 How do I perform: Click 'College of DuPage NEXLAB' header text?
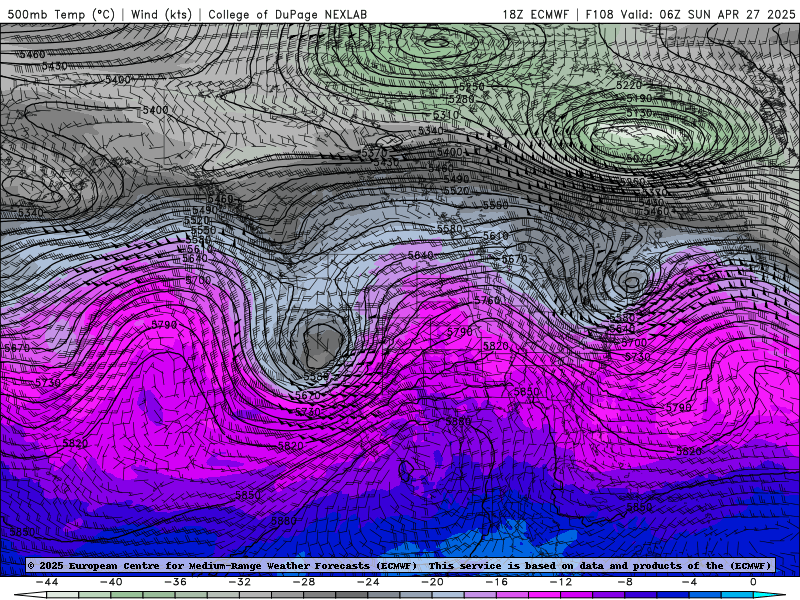pyautogui.click(x=287, y=14)
